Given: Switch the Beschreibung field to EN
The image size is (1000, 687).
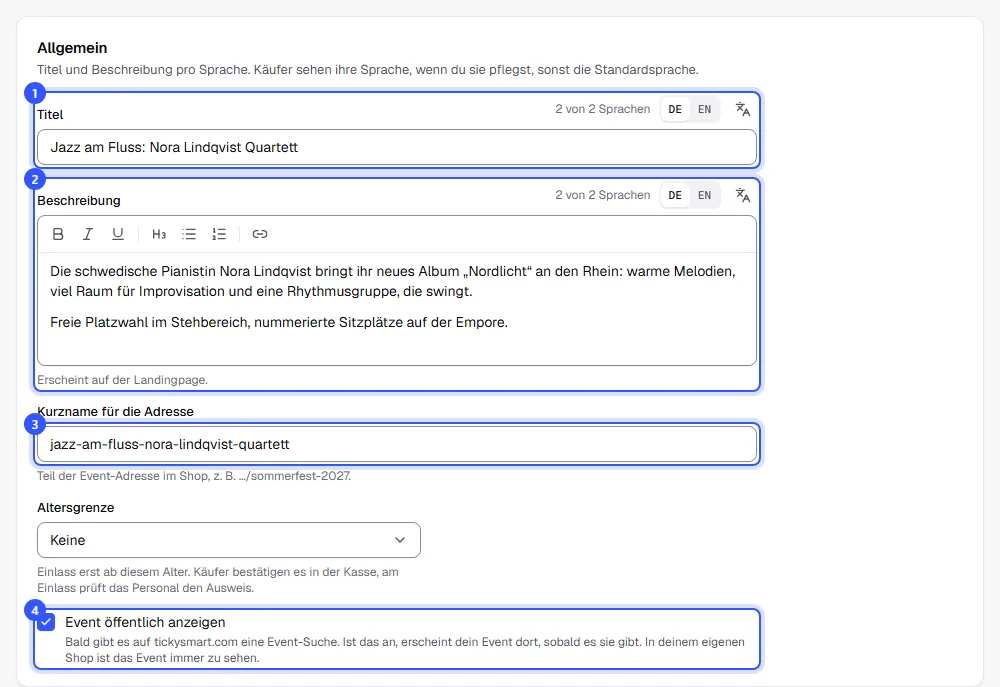Looking at the screenshot, I should point(704,195).
